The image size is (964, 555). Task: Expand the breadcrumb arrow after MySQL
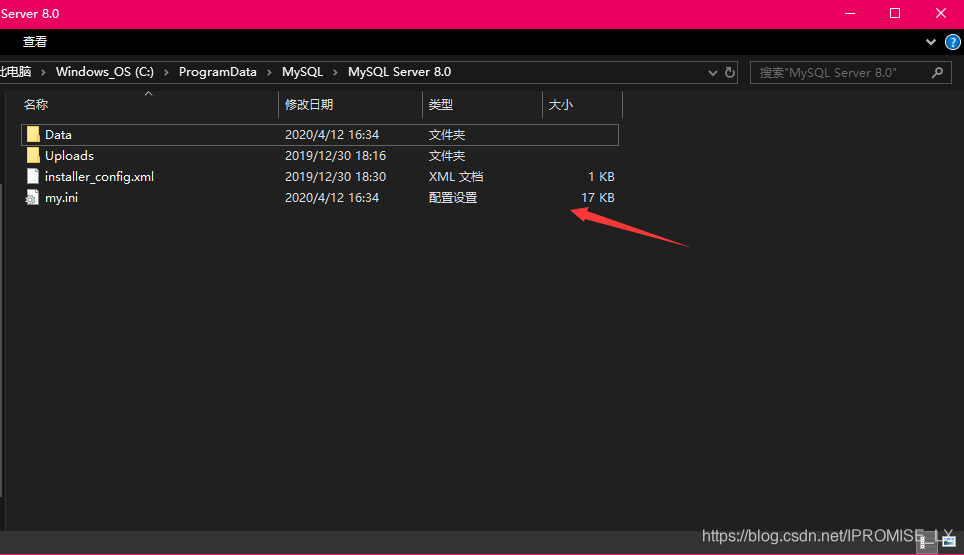(x=335, y=73)
